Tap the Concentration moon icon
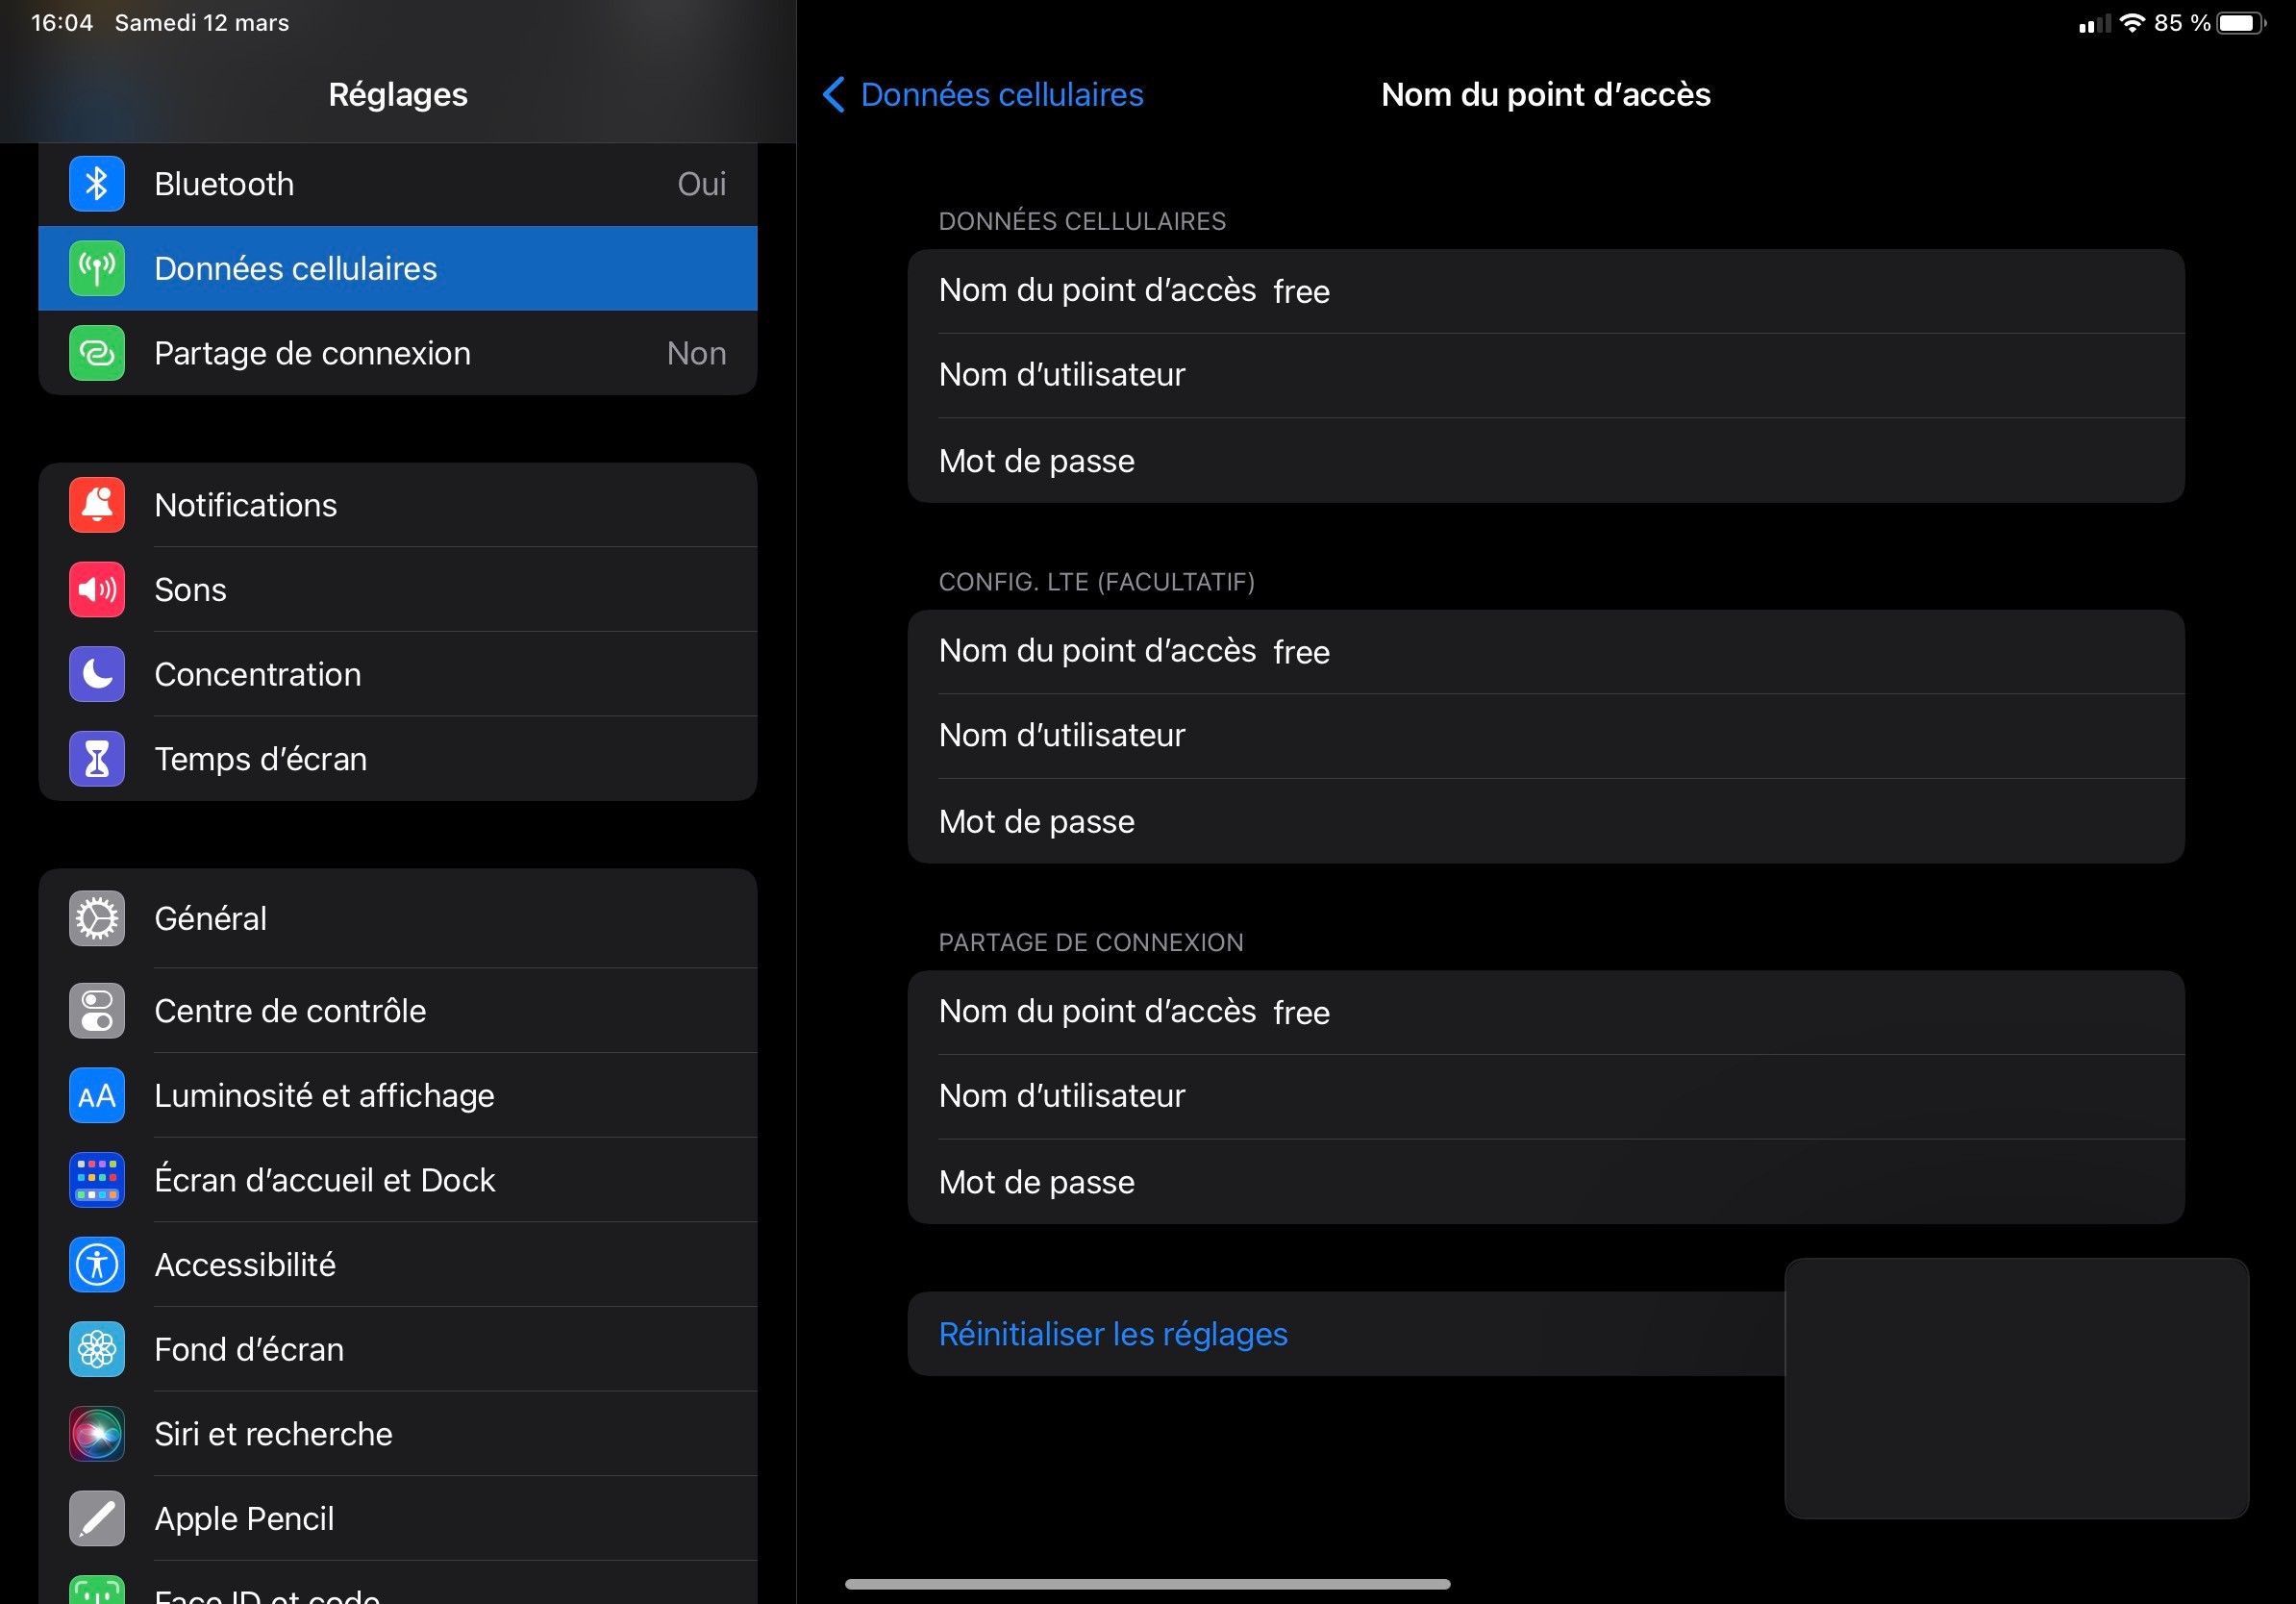Screen dimensions: 2296x1604 point(97,674)
